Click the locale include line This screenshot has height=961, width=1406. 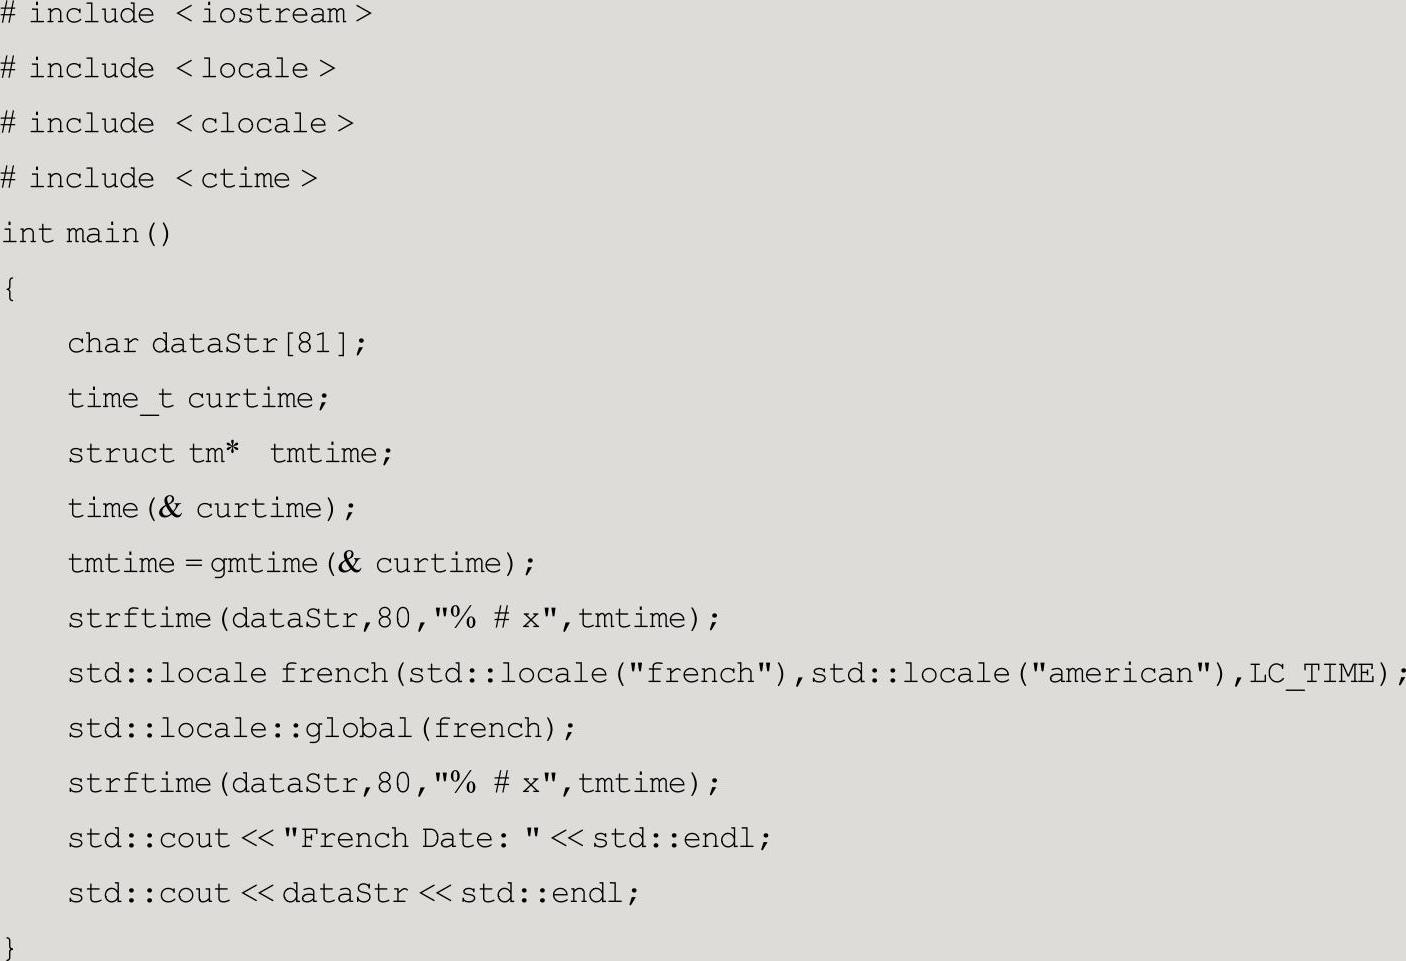(168, 69)
